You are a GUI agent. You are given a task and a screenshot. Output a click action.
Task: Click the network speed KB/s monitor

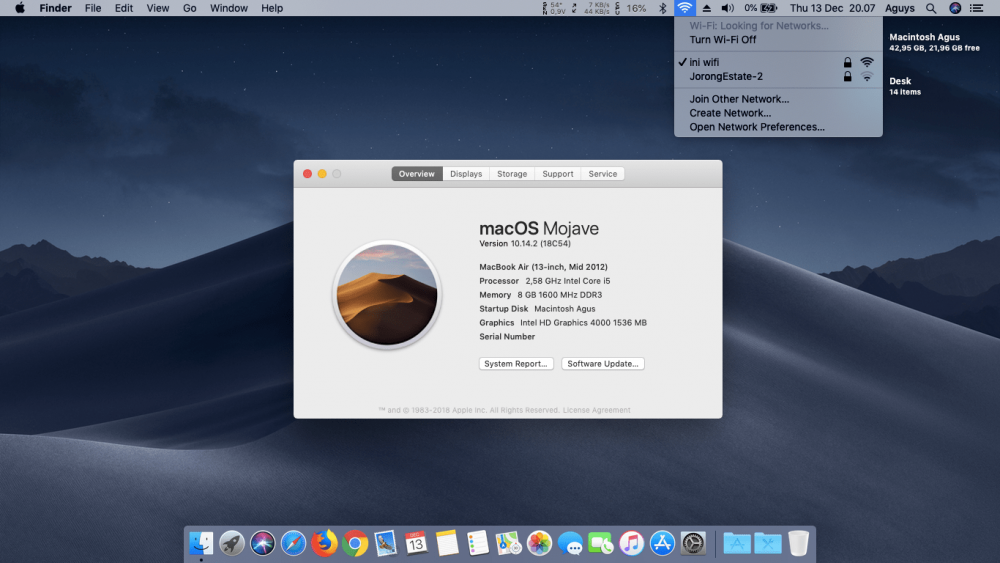pyautogui.click(x=591, y=8)
